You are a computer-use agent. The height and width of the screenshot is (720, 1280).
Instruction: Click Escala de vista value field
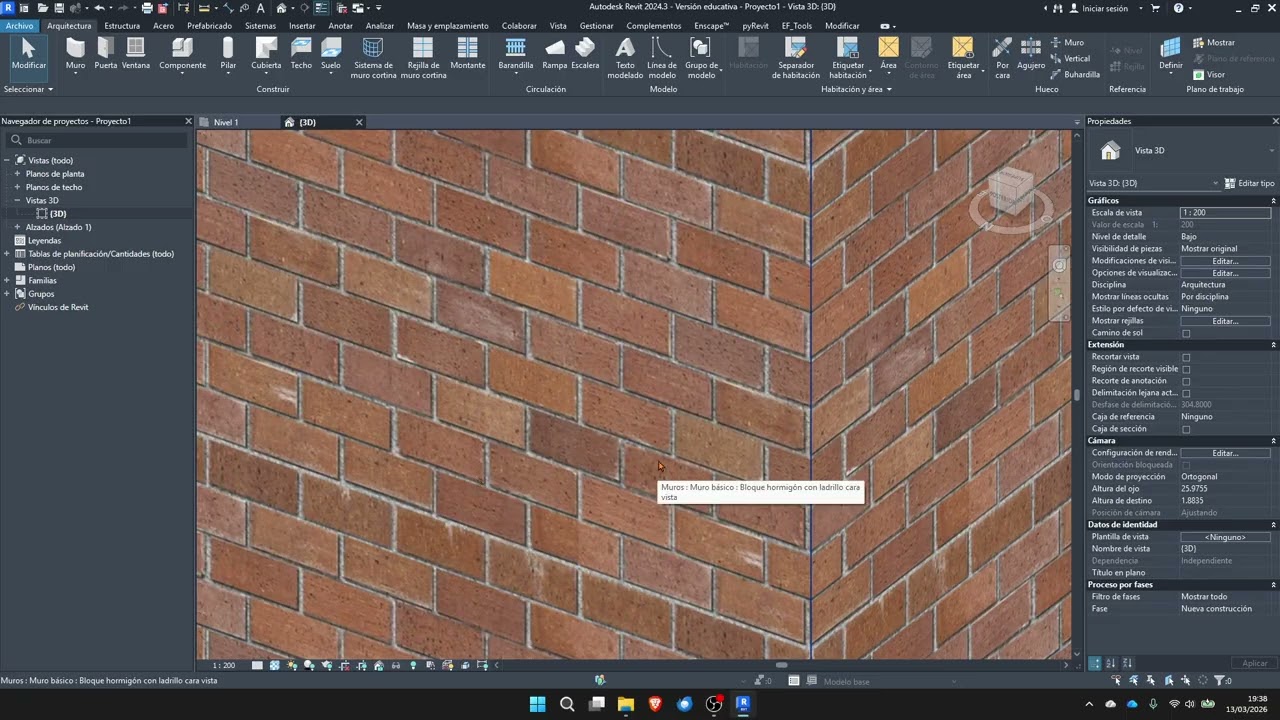pos(1225,213)
